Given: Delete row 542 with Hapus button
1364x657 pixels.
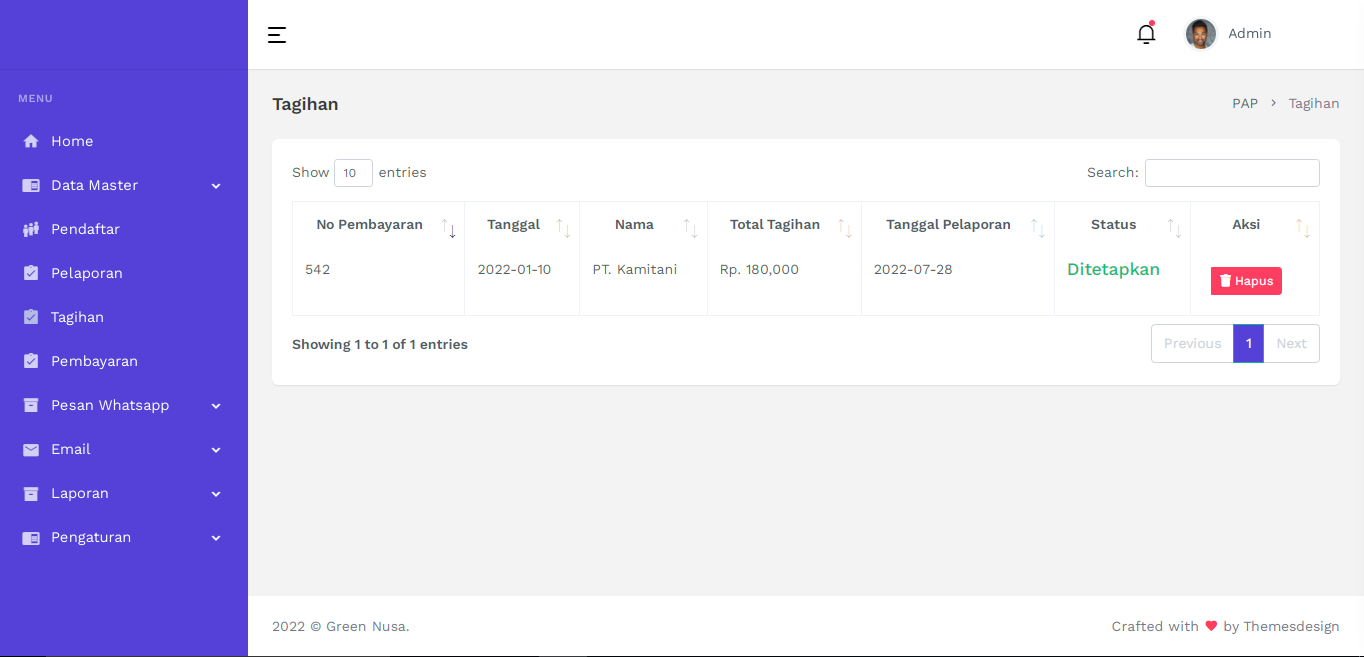Looking at the screenshot, I should point(1245,281).
